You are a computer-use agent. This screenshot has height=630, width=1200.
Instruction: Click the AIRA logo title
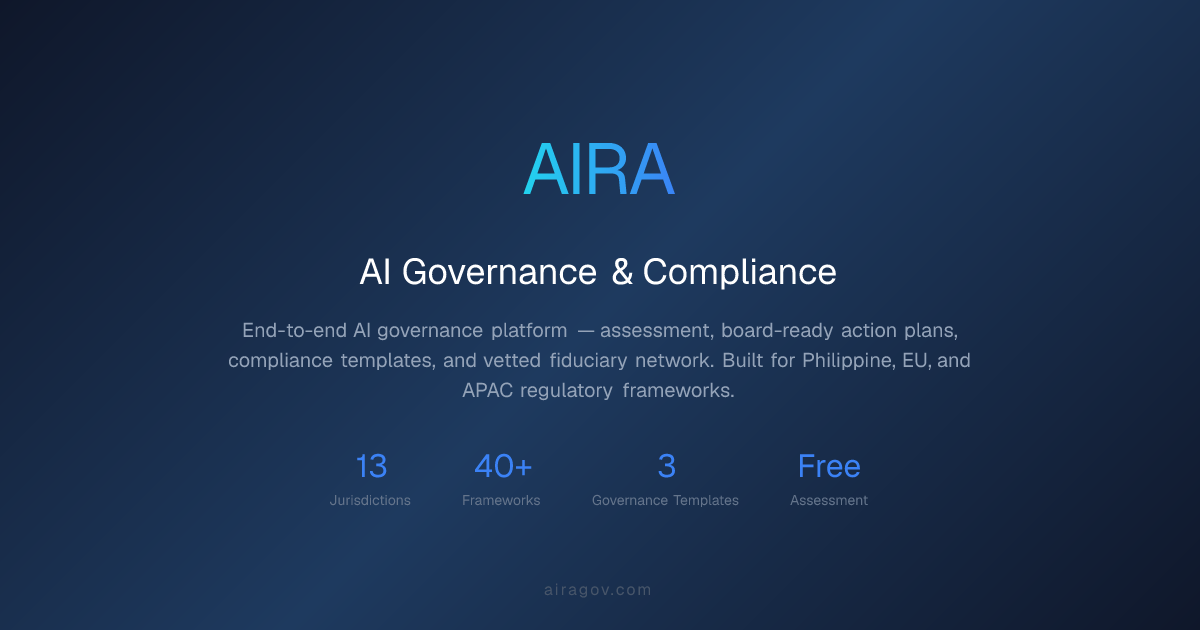pos(599,169)
